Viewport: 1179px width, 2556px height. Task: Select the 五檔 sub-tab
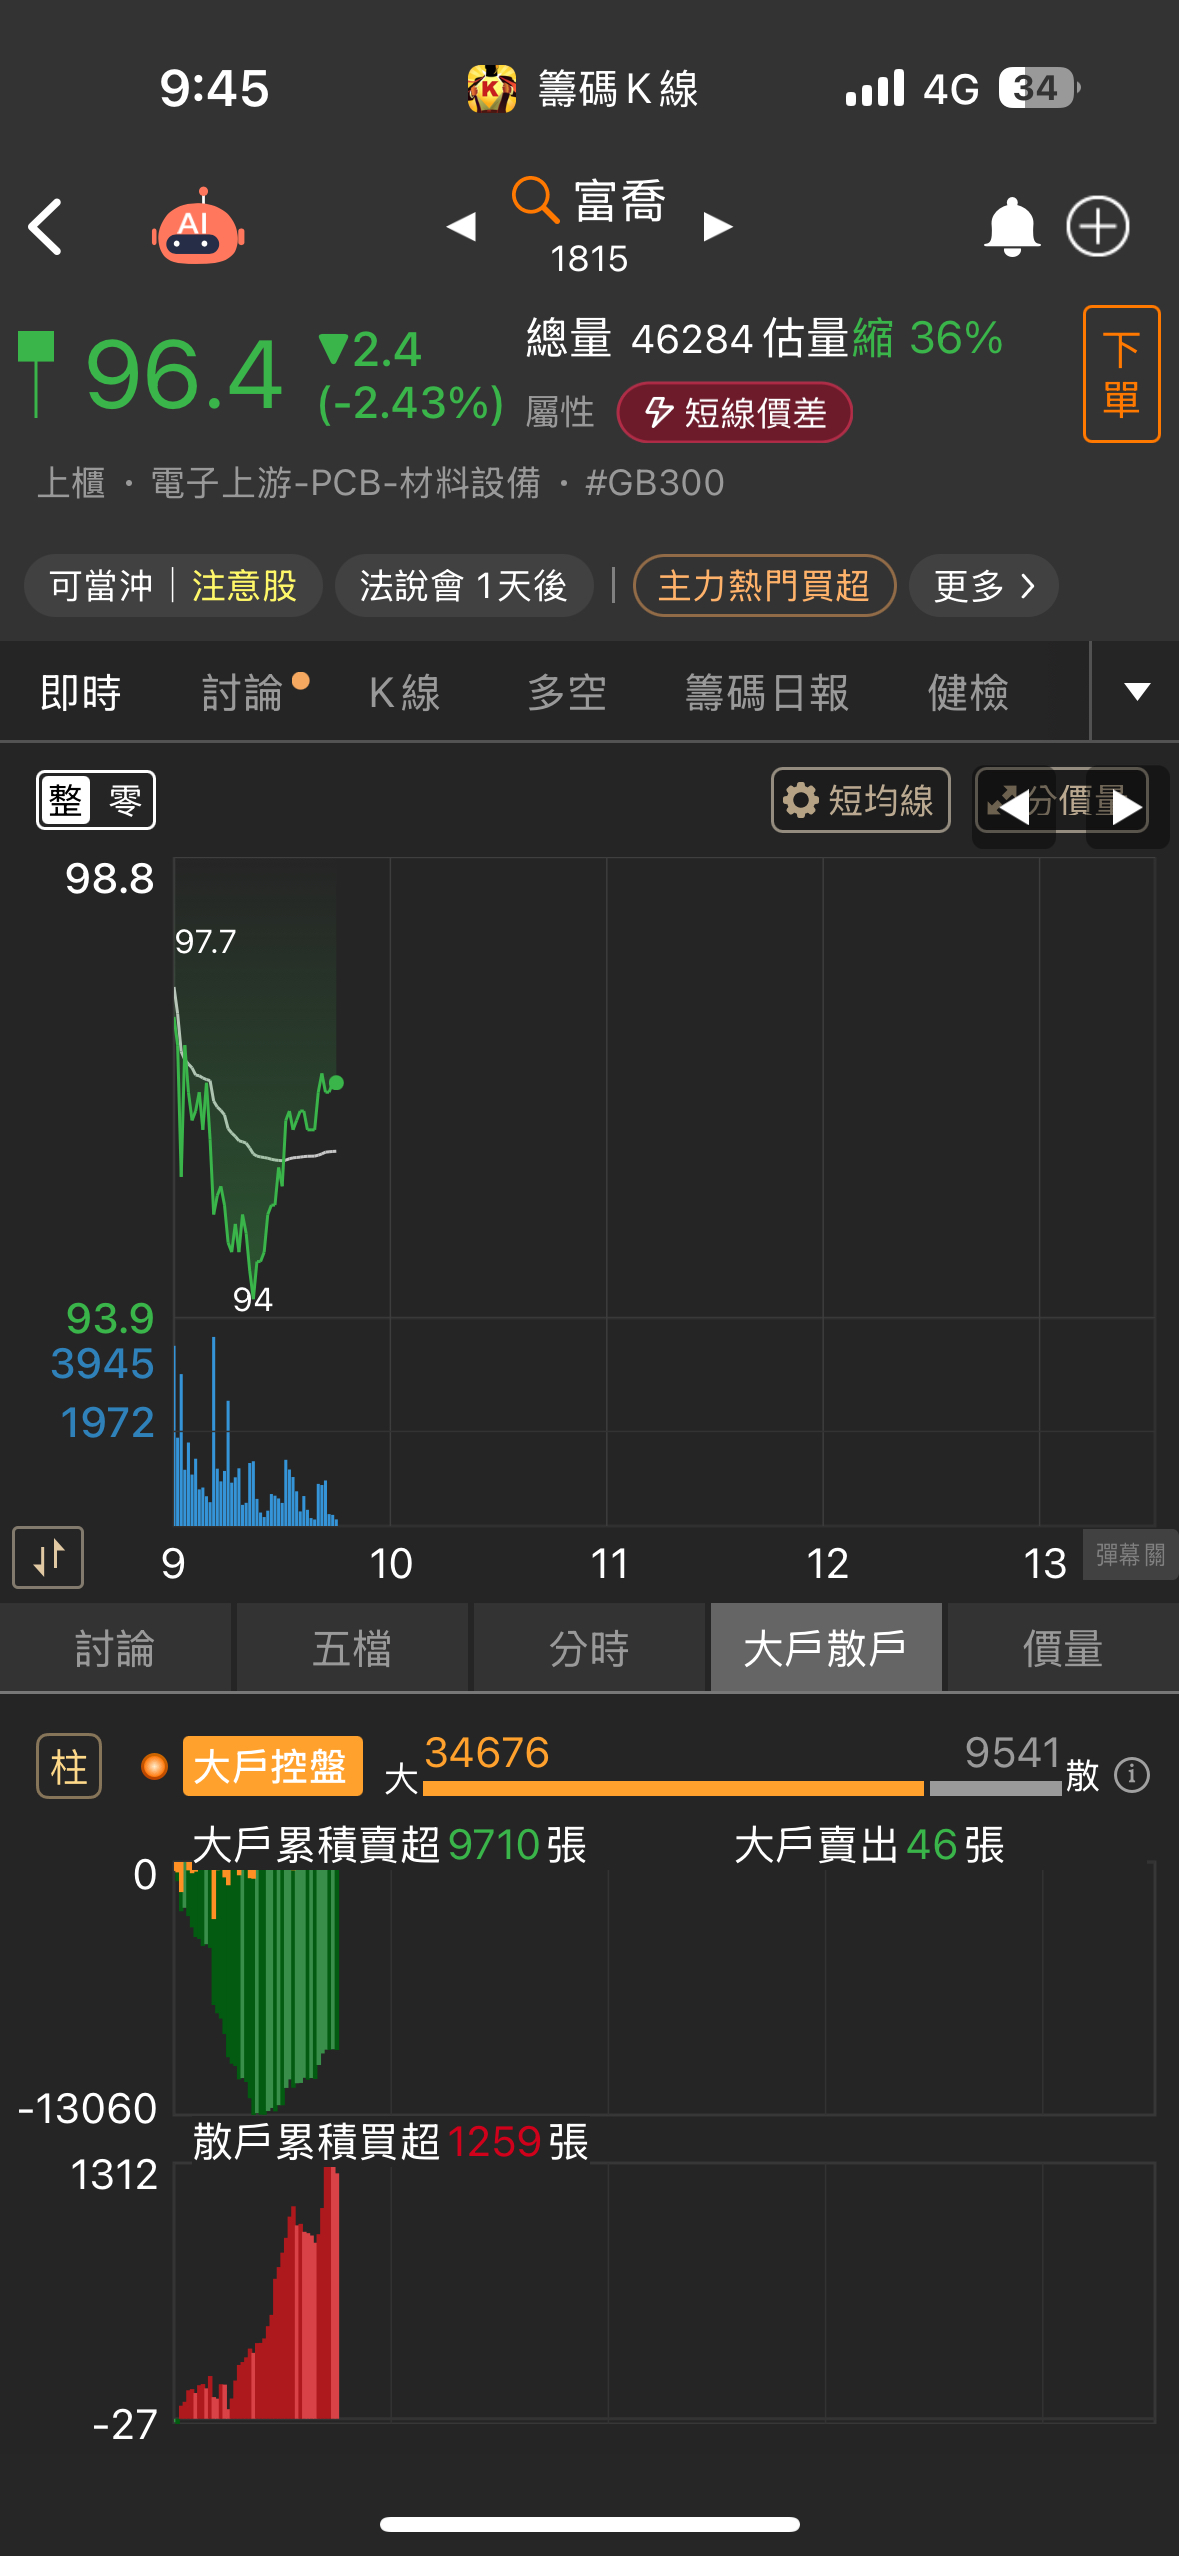pyautogui.click(x=352, y=1648)
